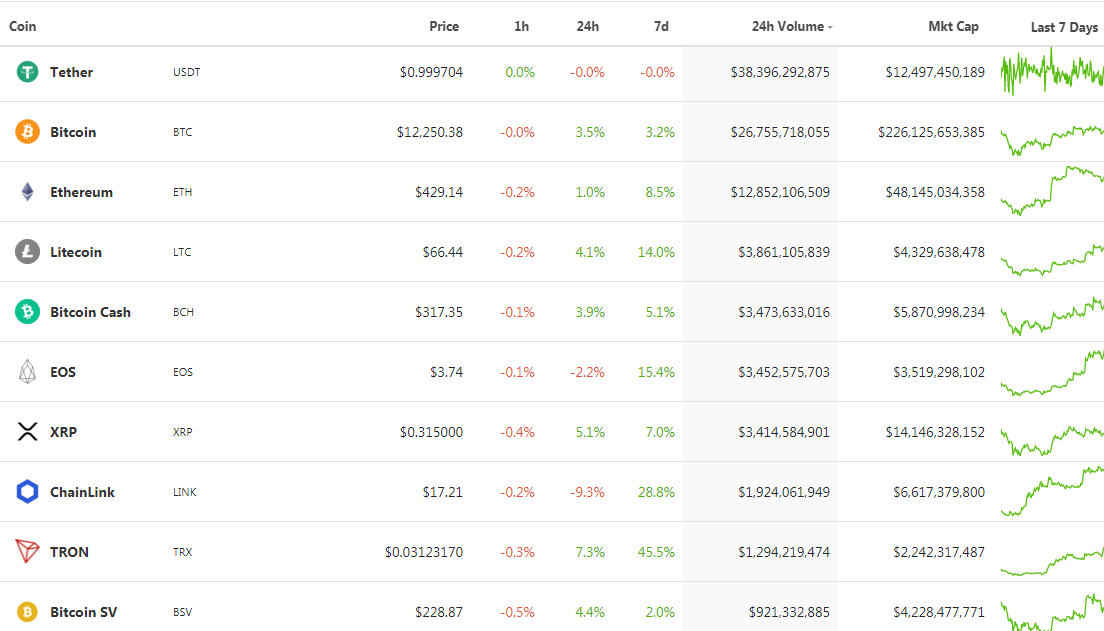
Task: Sort by the 7d change column
Action: (661, 27)
